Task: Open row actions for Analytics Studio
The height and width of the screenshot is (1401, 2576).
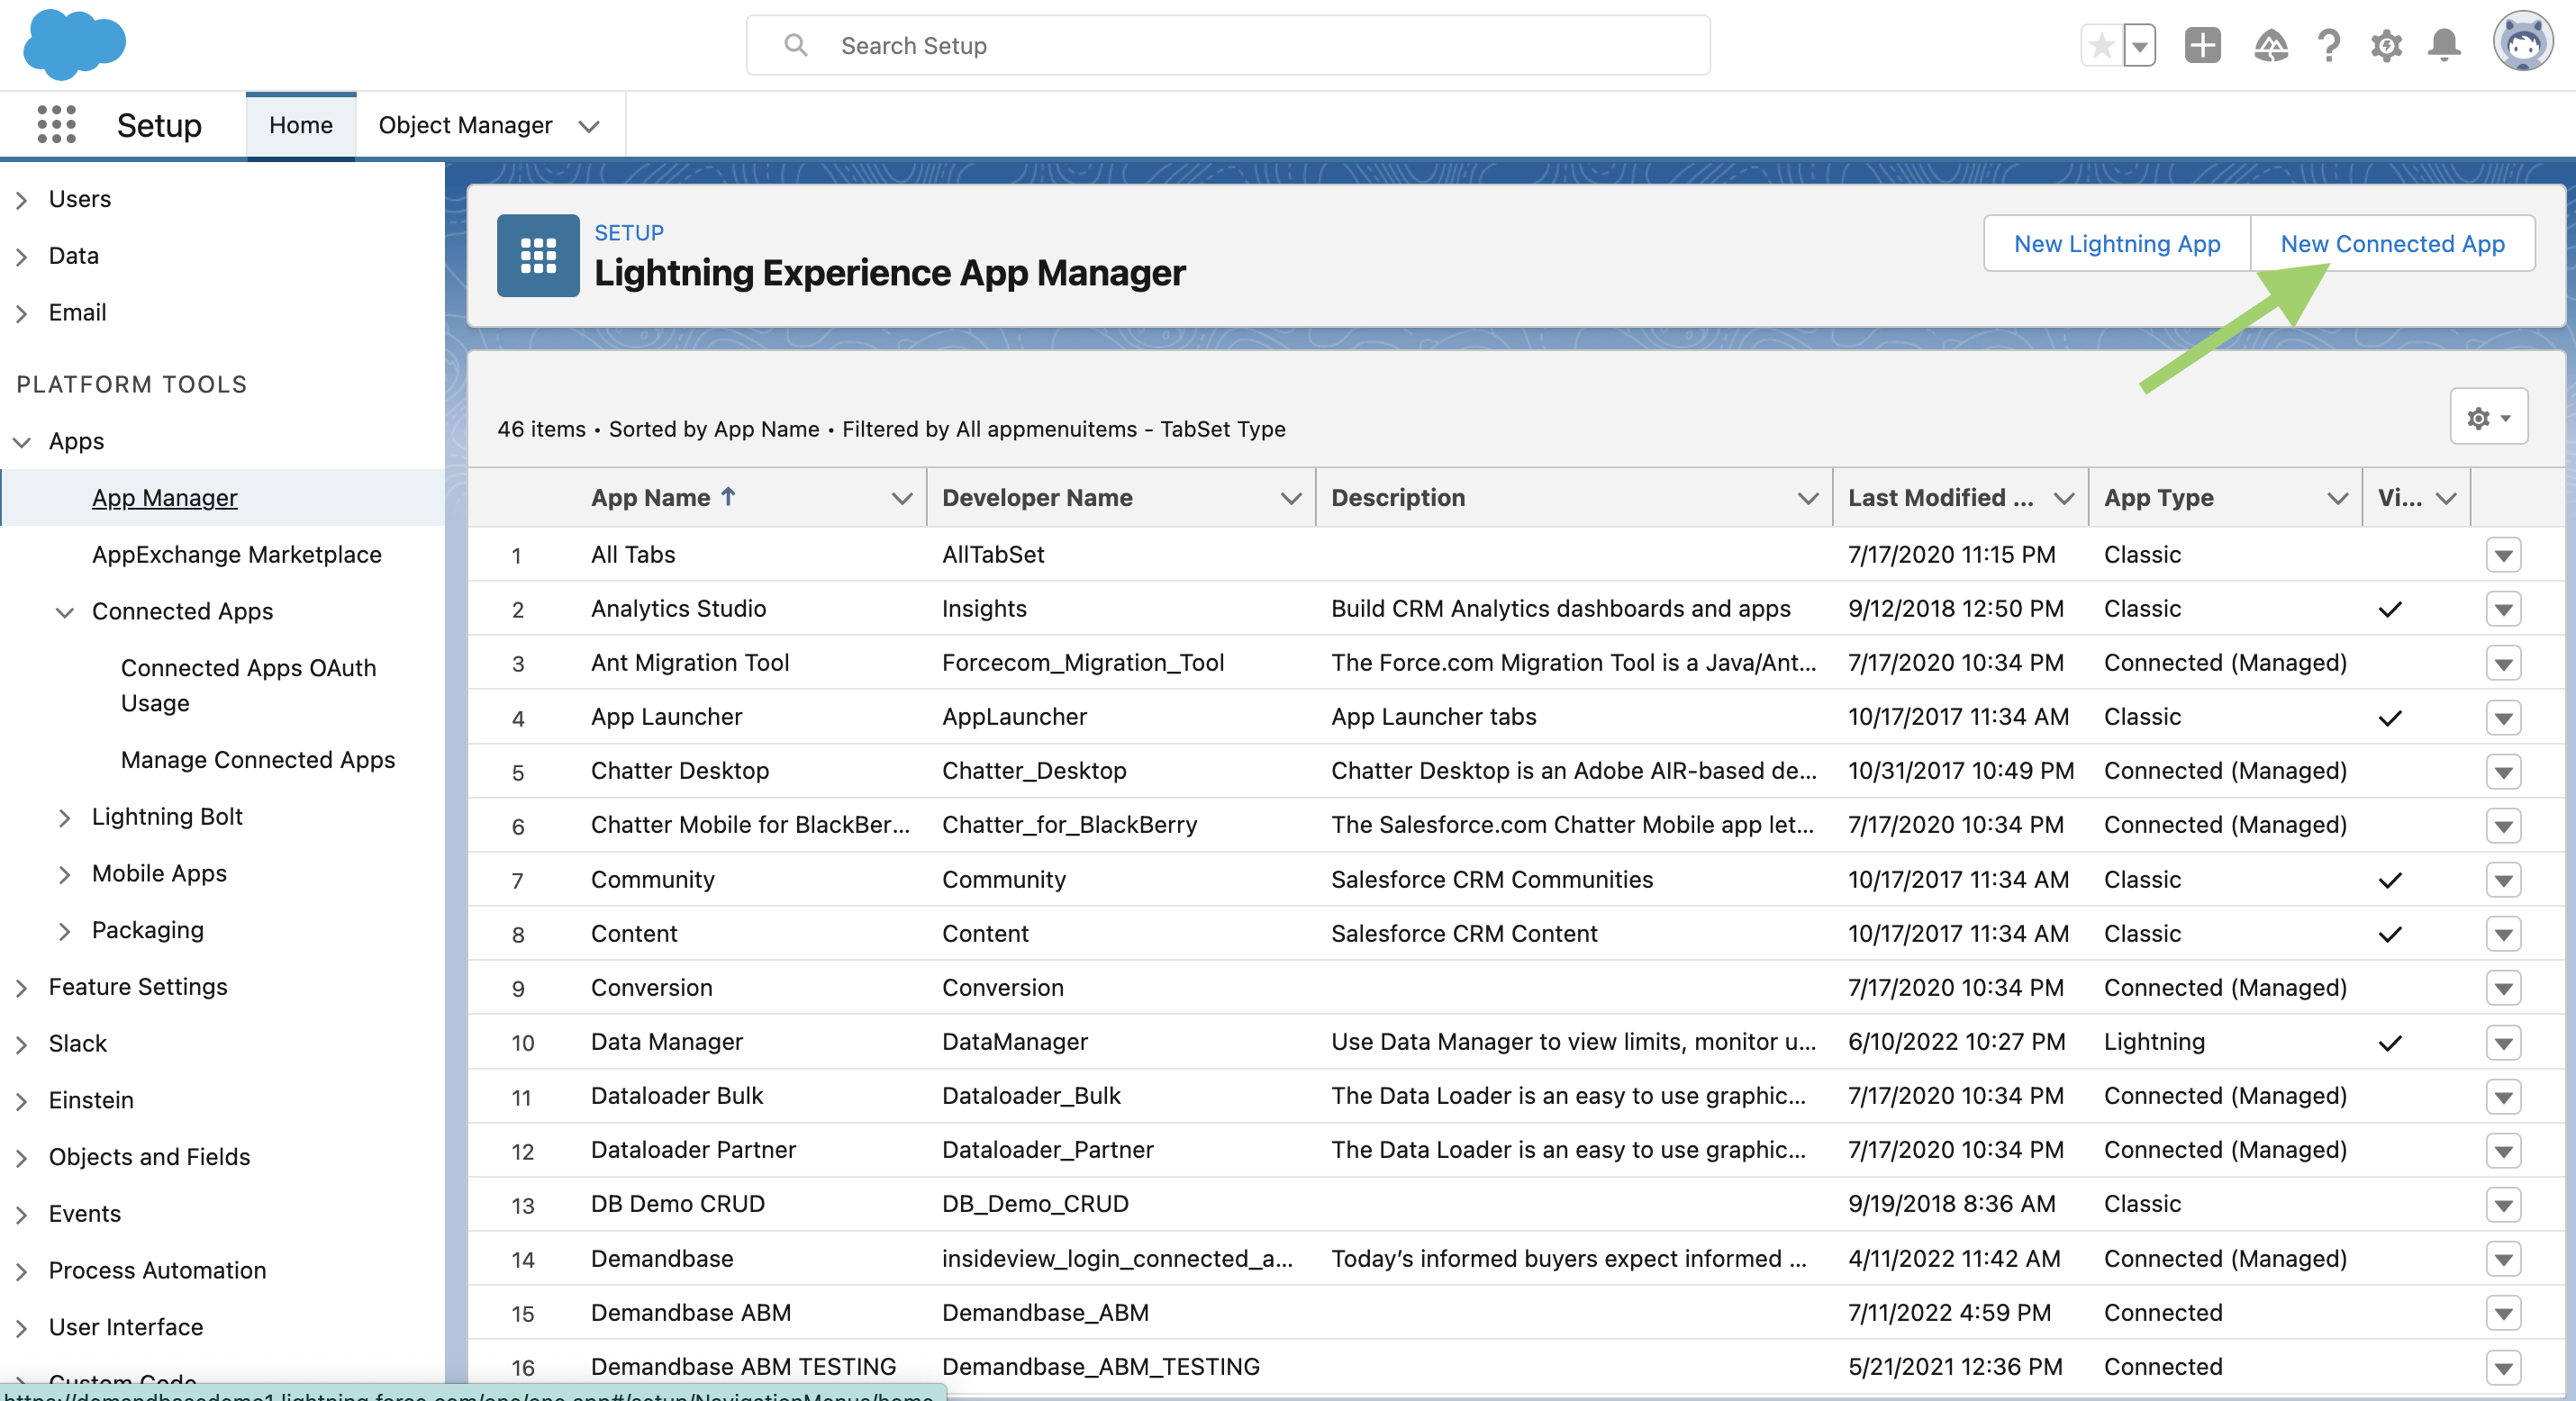Action: tap(2503, 609)
